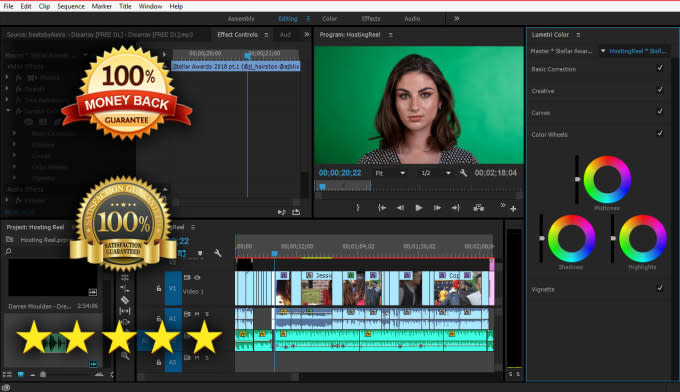The height and width of the screenshot is (392, 680).
Task: Uncheck the Color Wheels checkbox
Action: pos(660,133)
